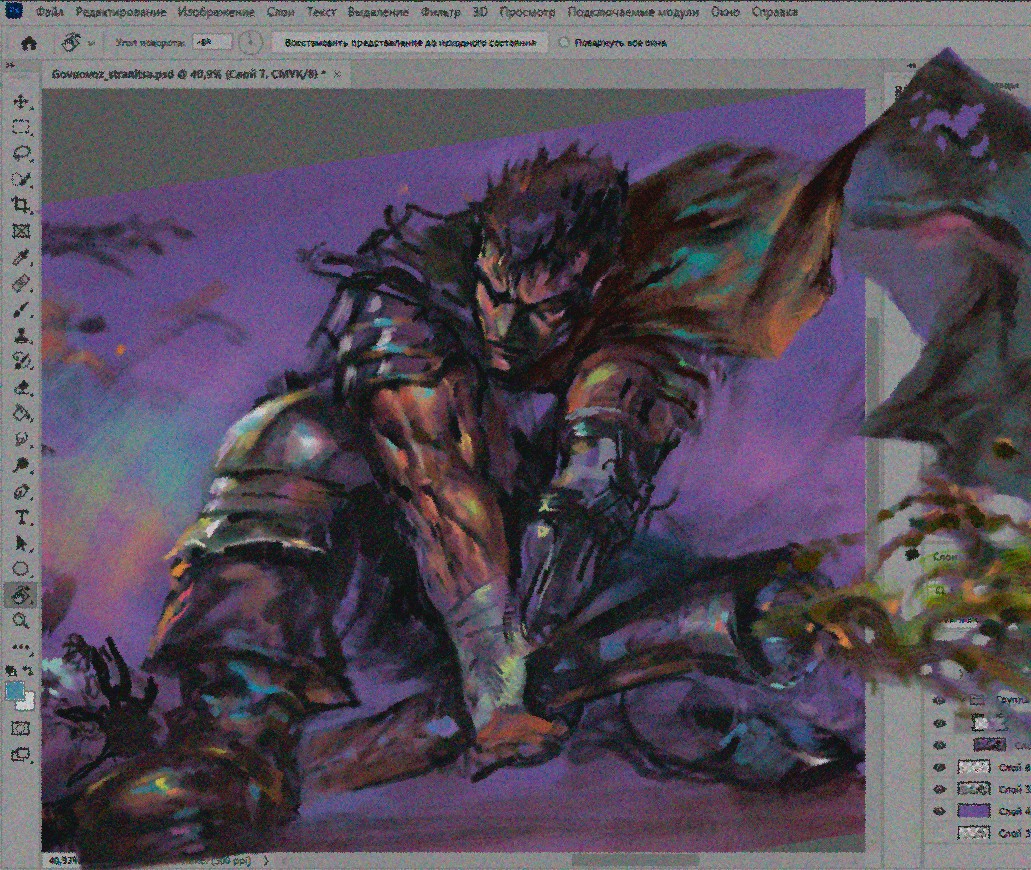Select the Crop tool
The height and width of the screenshot is (870, 1031).
pyautogui.click(x=21, y=206)
